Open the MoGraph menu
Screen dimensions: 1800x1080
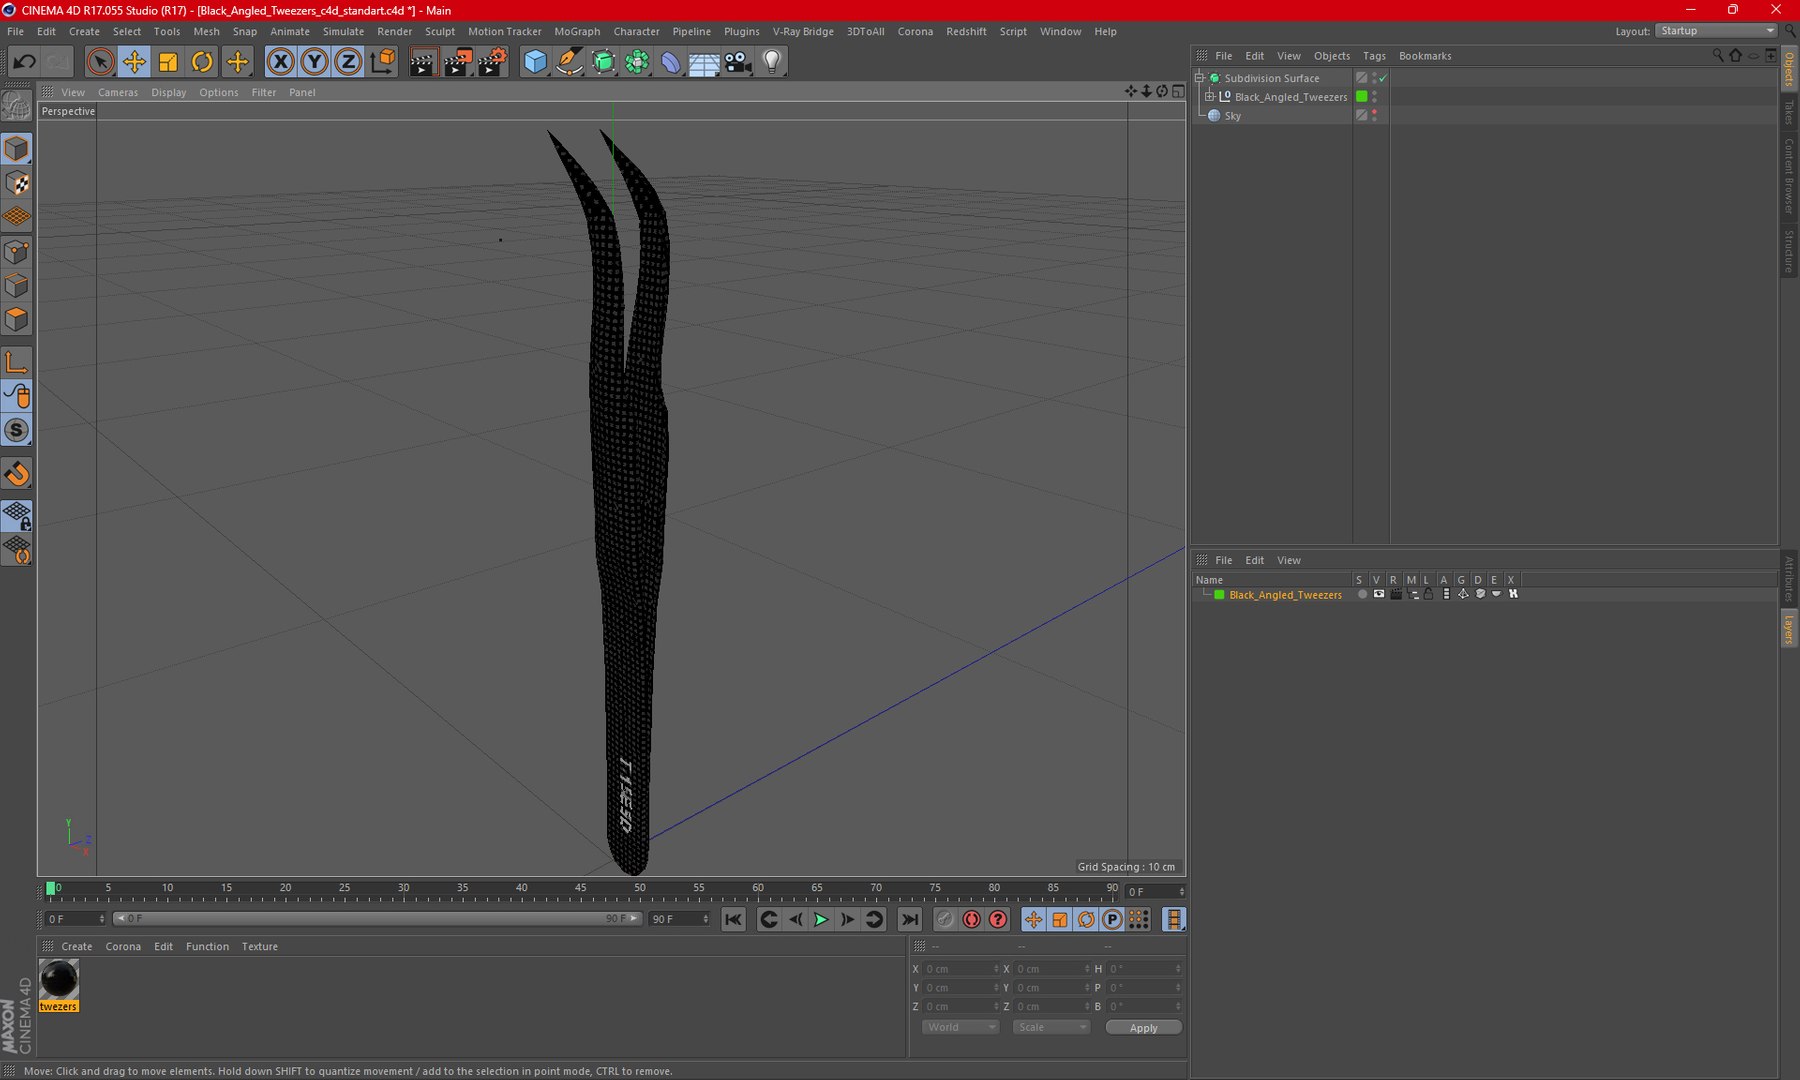click(x=577, y=32)
